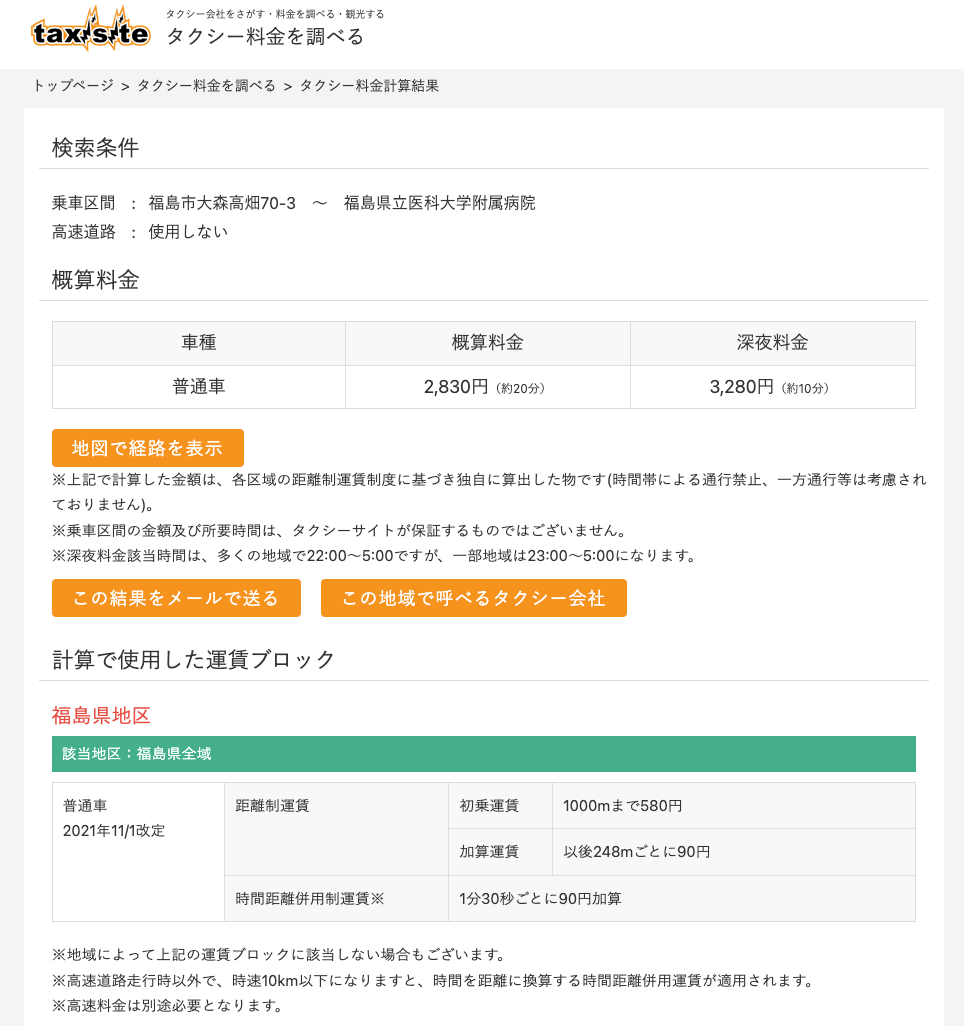Click the タクシー料金計算結果 breadcrumb text
964x1026 pixels.
369,86
